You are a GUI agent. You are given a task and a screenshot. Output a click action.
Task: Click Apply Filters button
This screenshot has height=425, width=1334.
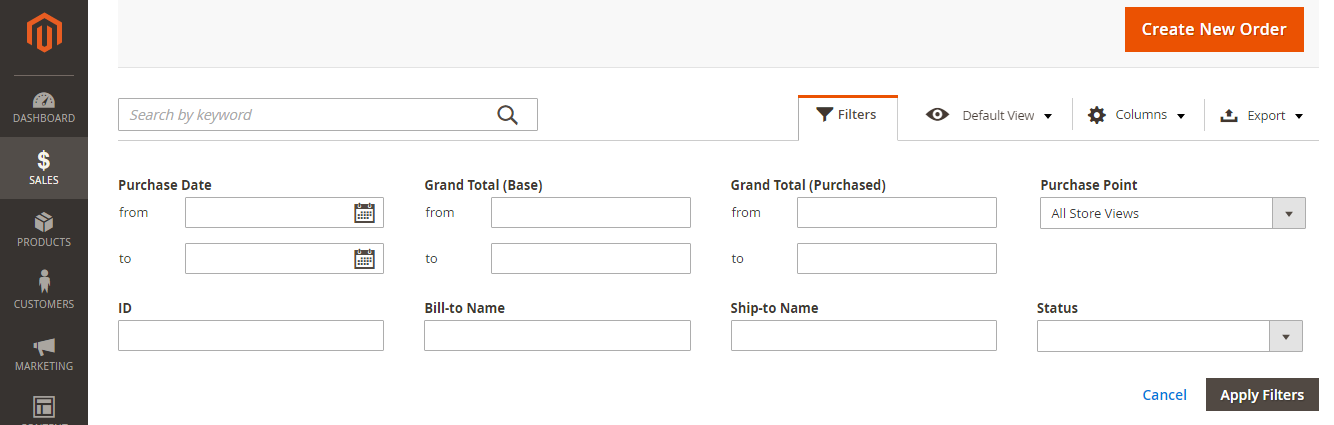point(1262,395)
